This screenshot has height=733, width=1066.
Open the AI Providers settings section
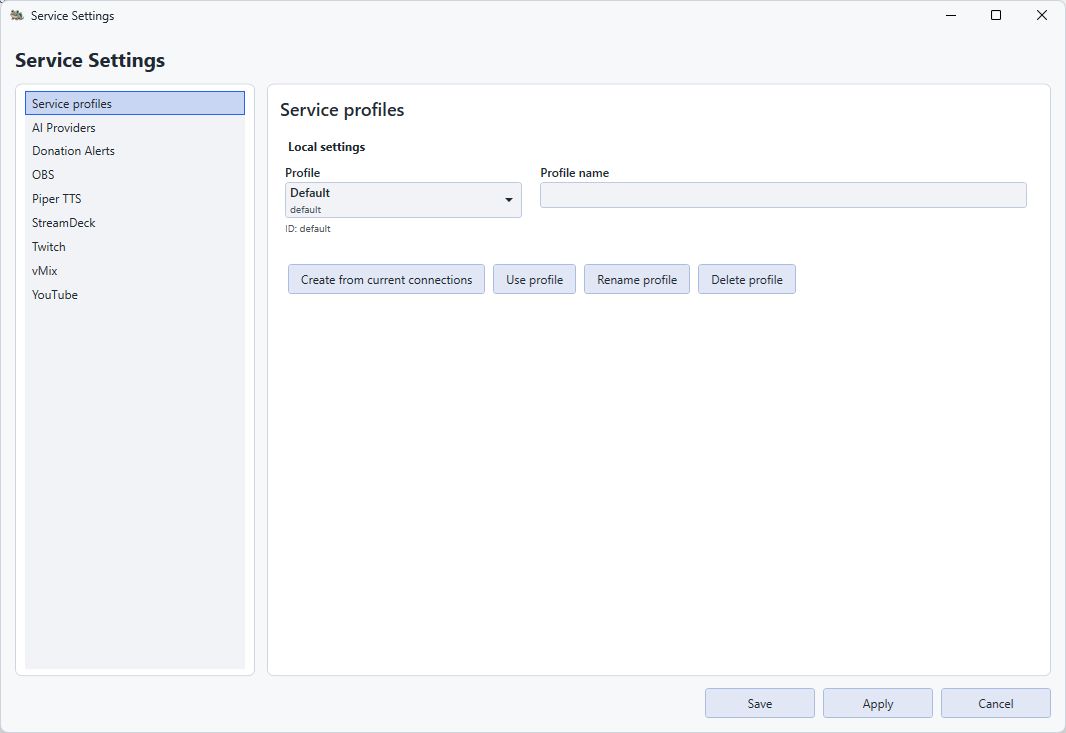(x=135, y=127)
